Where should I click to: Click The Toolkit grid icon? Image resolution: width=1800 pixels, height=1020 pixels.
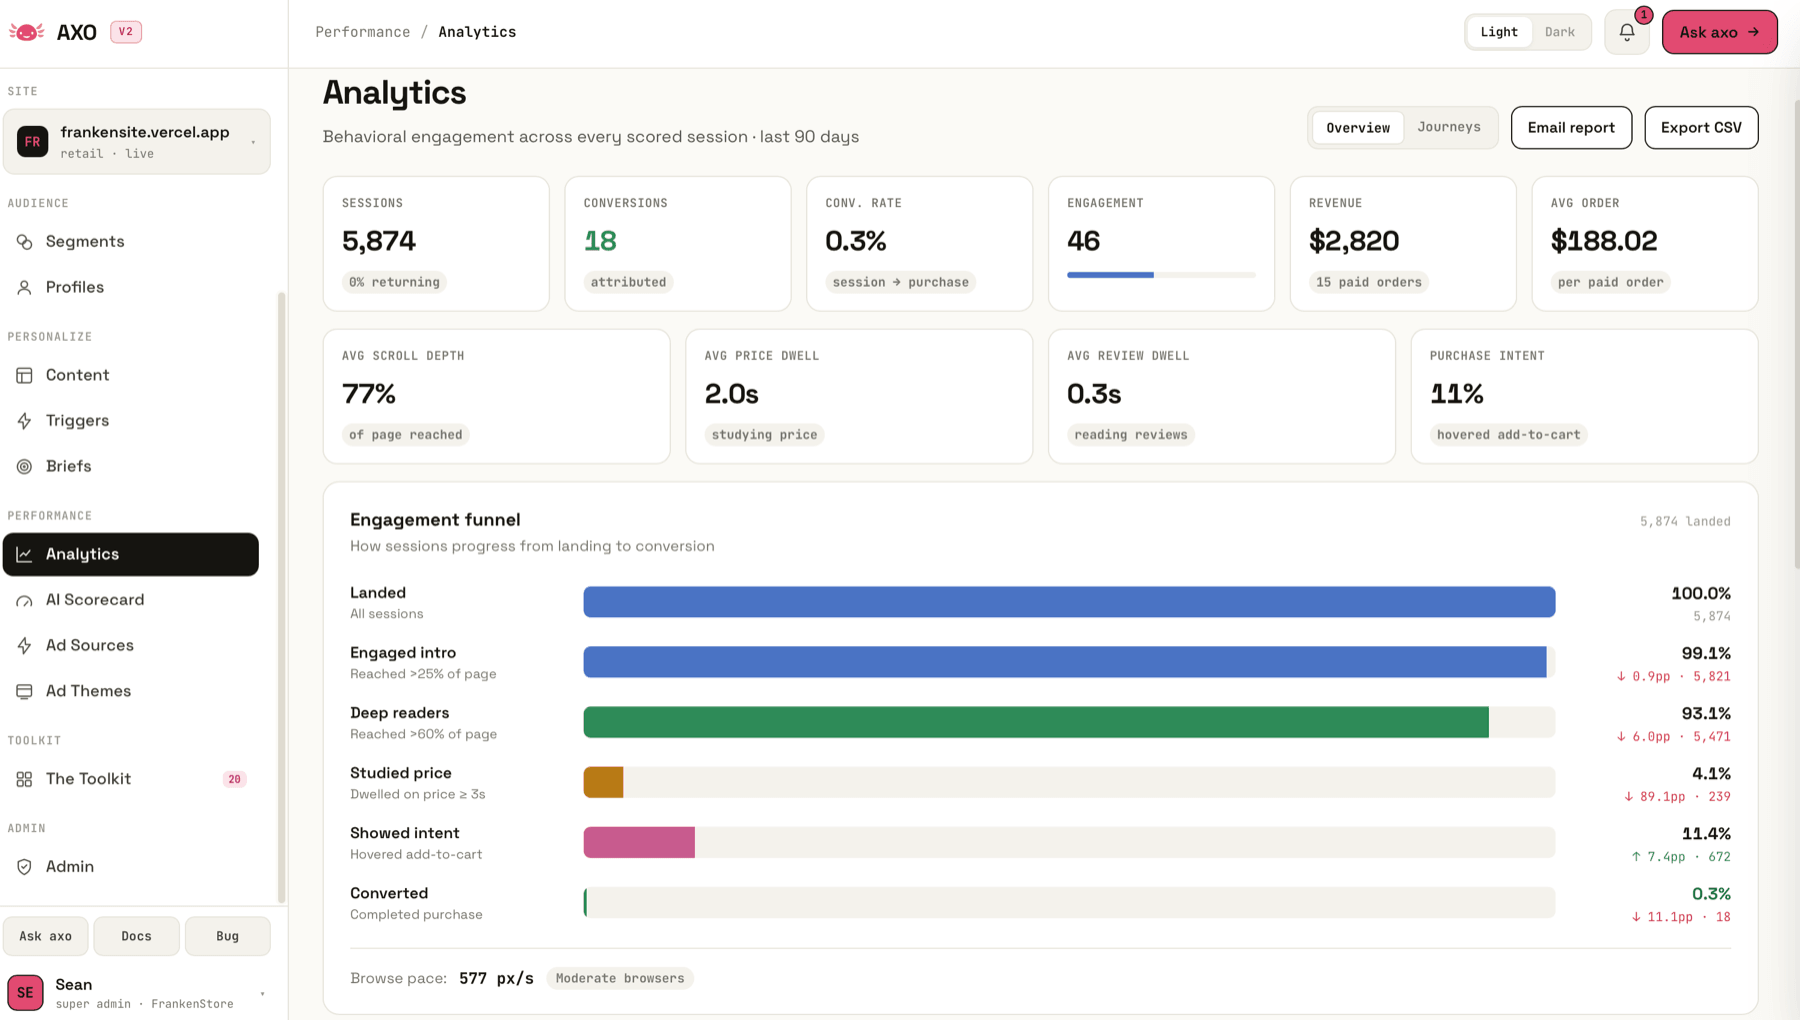tap(25, 779)
